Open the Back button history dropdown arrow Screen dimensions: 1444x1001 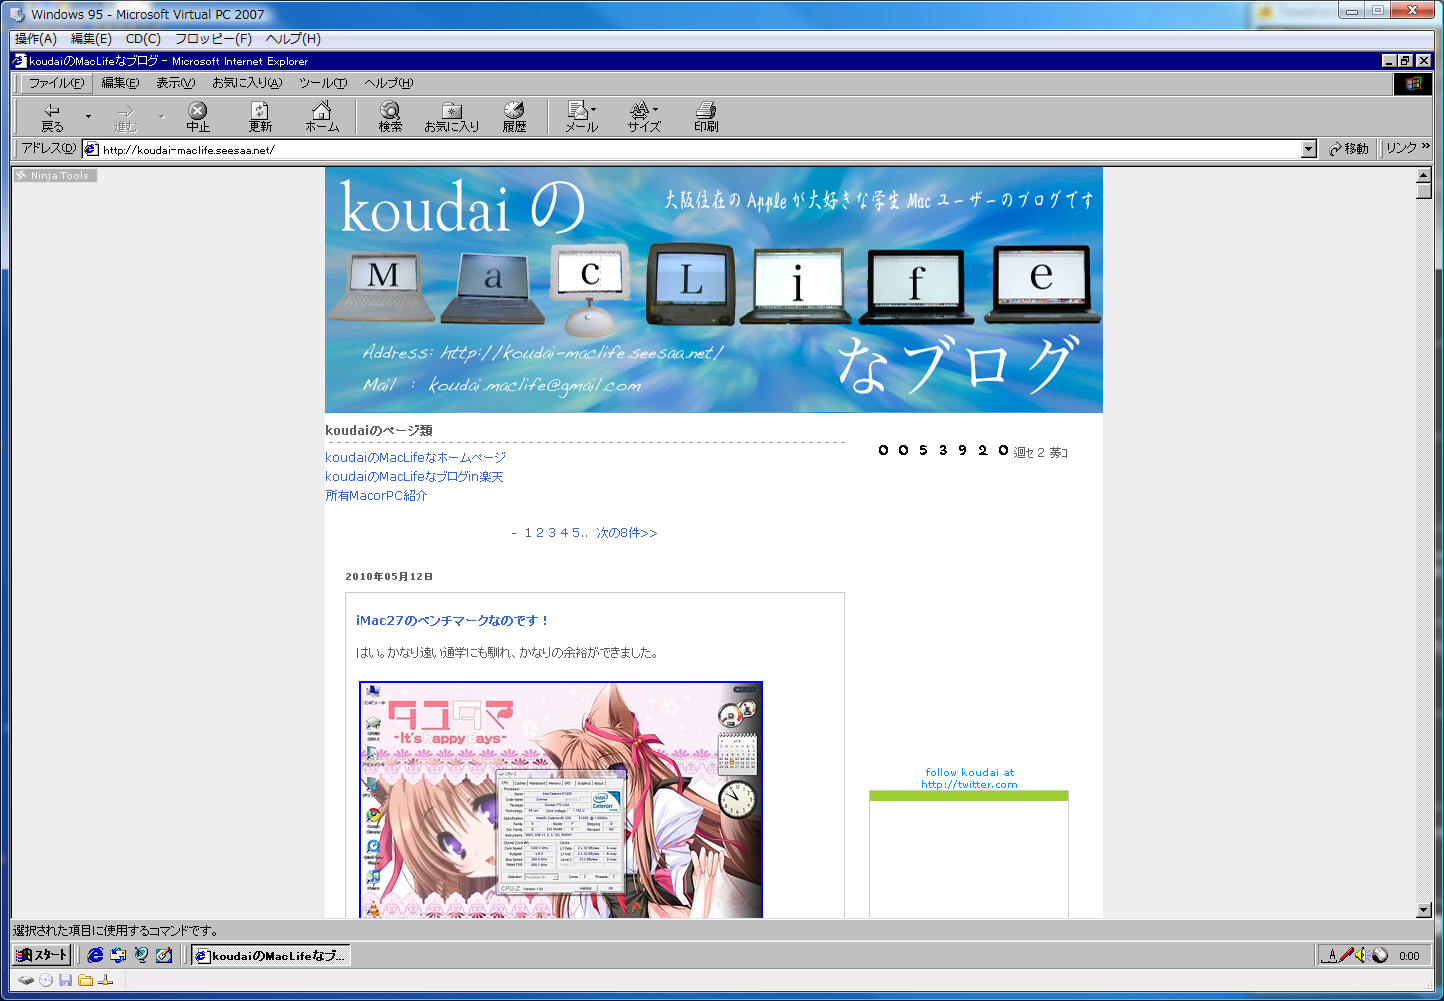(88, 117)
